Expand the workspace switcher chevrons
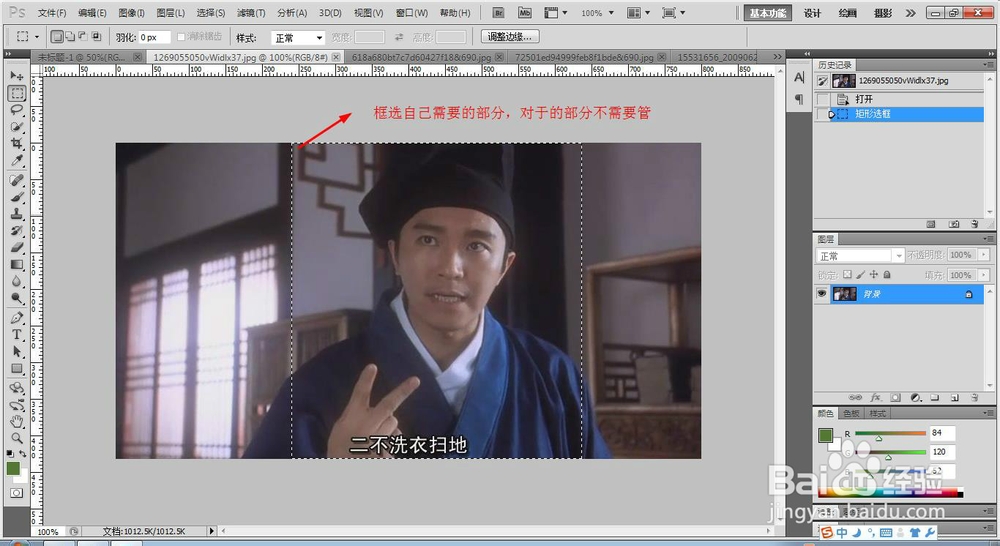The width and height of the screenshot is (1000, 546). coord(910,13)
